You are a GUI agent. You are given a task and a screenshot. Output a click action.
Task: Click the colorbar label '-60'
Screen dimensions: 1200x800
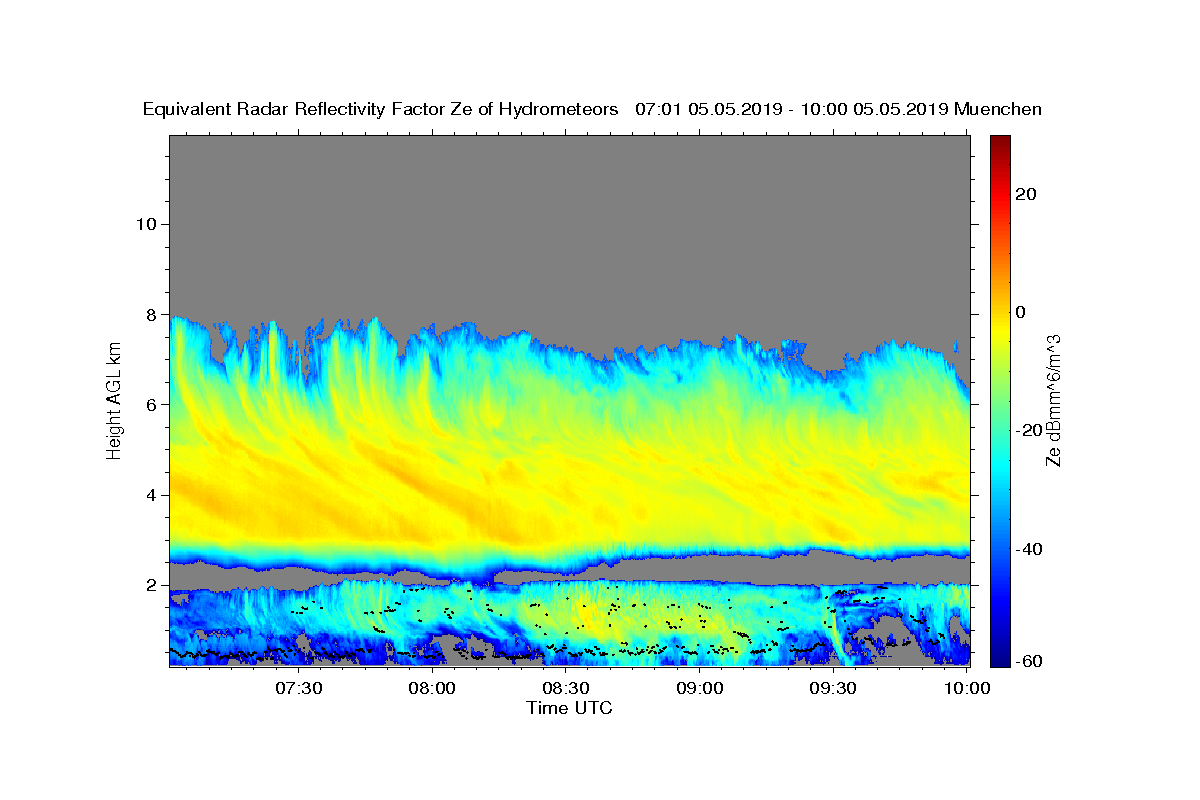1030,661
